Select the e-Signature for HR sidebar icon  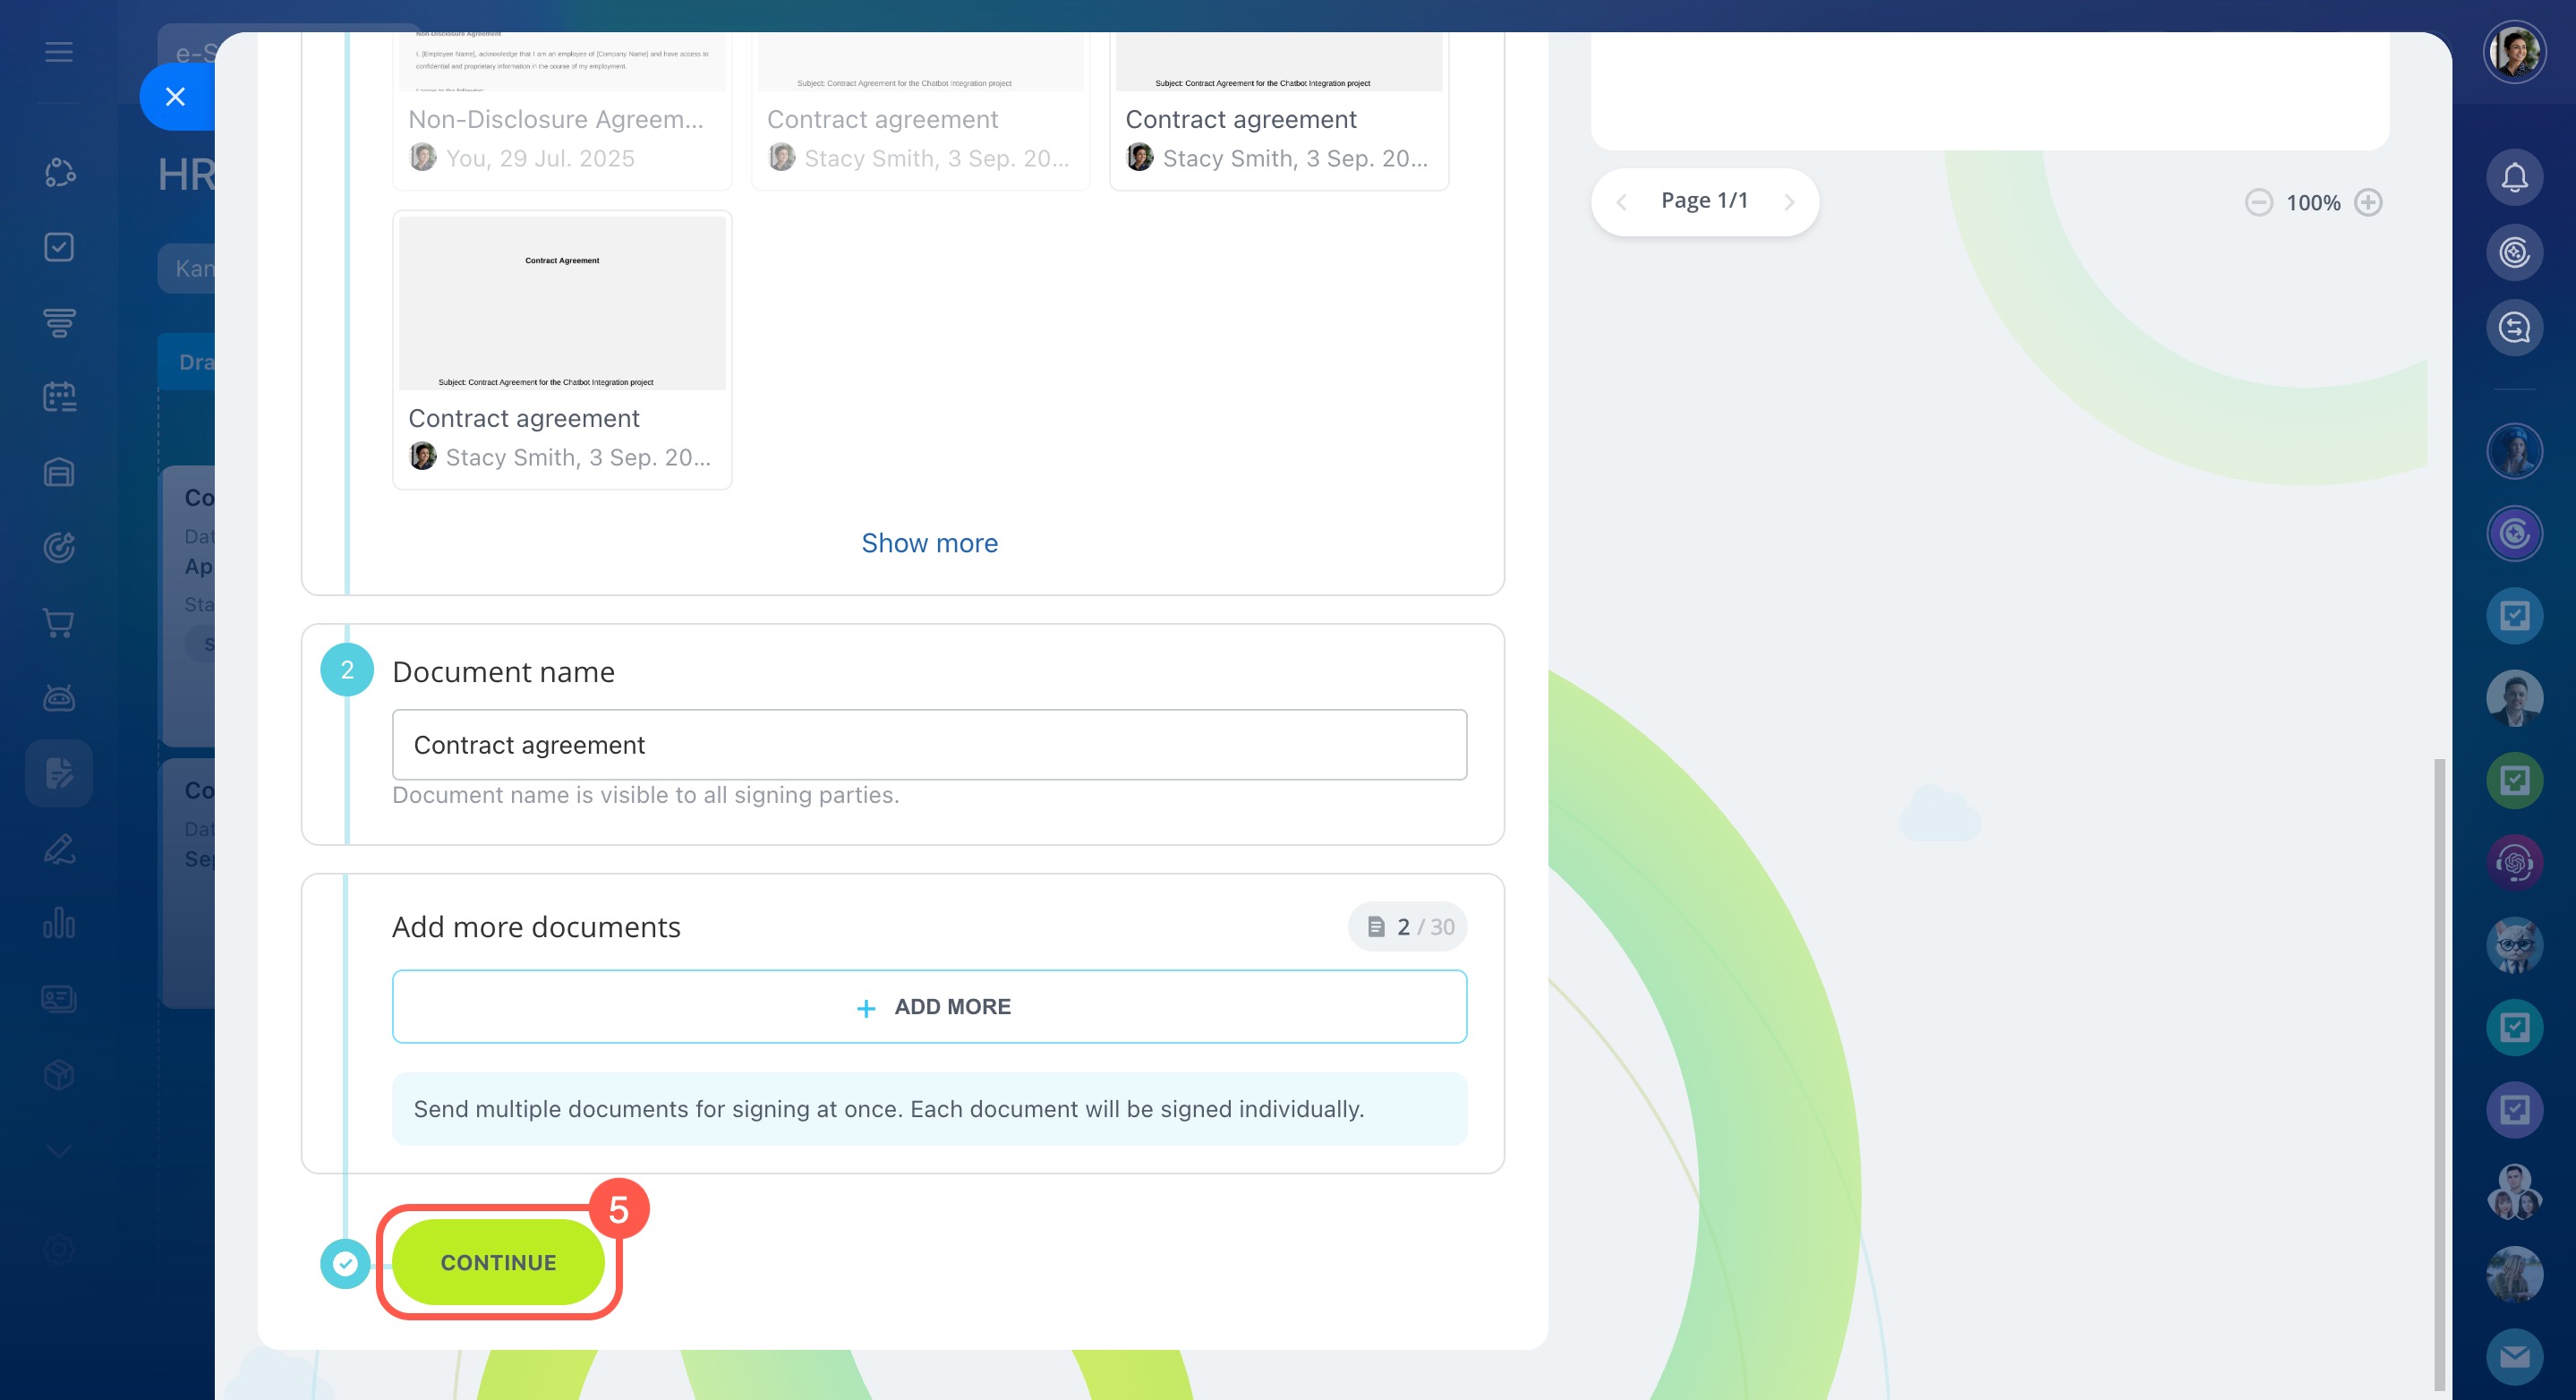tap(59, 773)
